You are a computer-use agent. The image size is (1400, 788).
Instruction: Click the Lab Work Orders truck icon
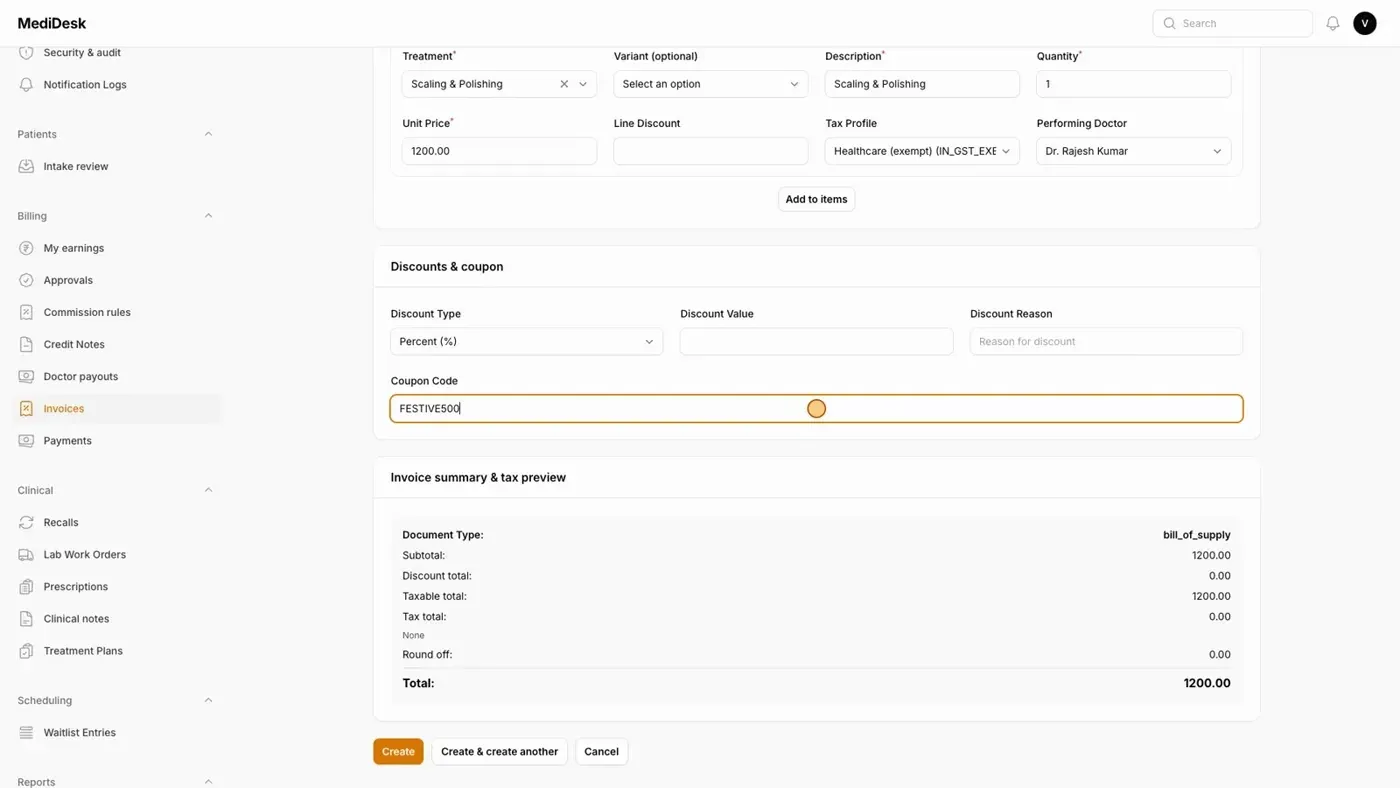26,554
